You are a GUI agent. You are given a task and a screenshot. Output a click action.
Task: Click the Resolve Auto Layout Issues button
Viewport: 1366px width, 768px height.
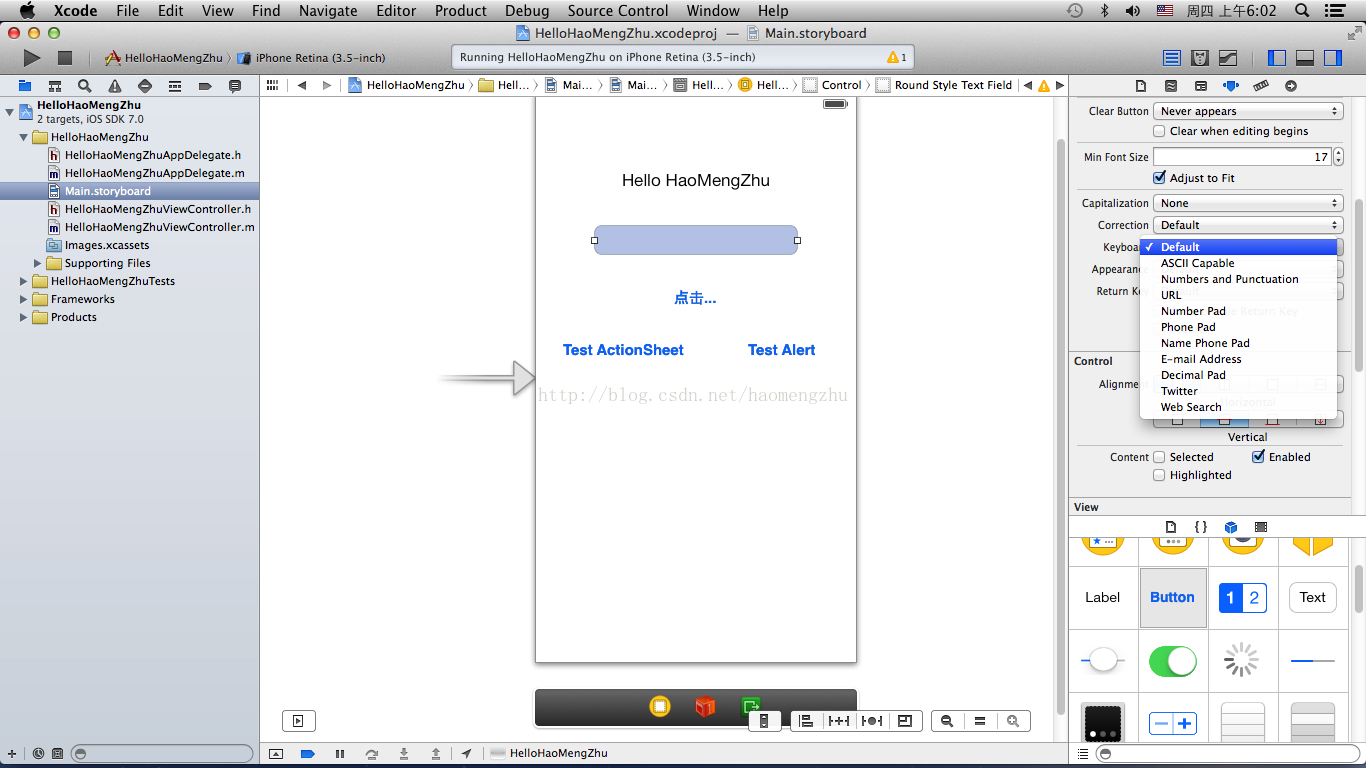(x=872, y=721)
